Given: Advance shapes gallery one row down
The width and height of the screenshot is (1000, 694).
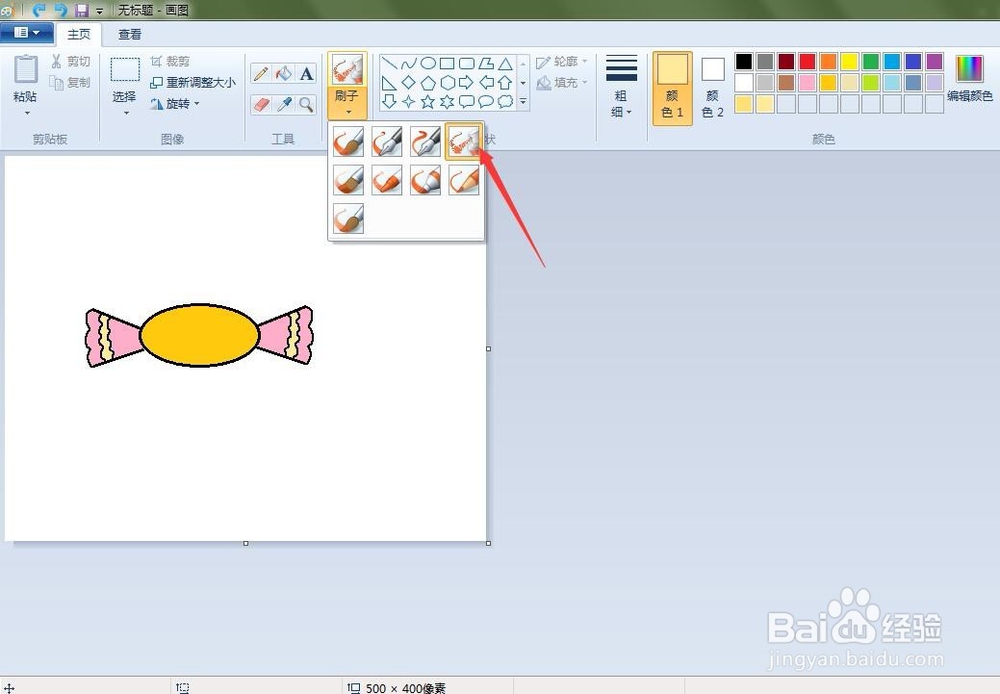Looking at the screenshot, I should [x=523, y=83].
